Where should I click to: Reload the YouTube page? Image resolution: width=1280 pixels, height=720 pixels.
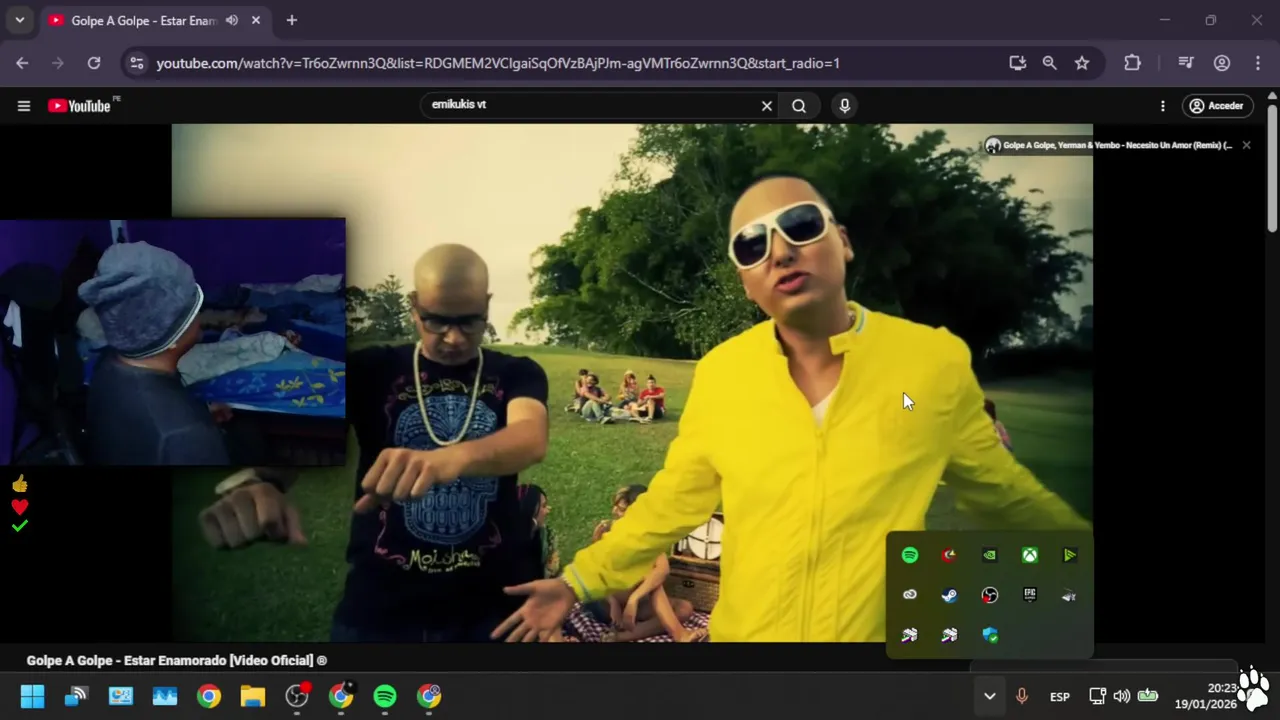[x=94, y=63]
